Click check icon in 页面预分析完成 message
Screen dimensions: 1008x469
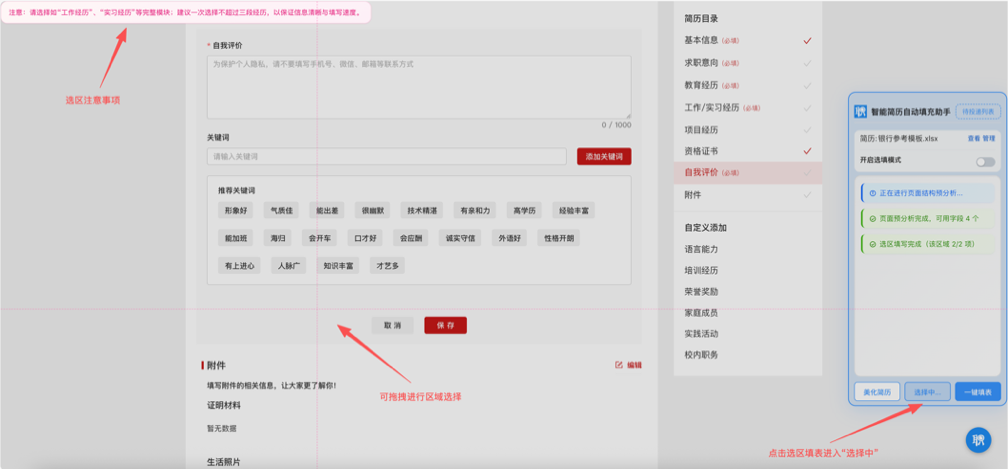(872, 218)
